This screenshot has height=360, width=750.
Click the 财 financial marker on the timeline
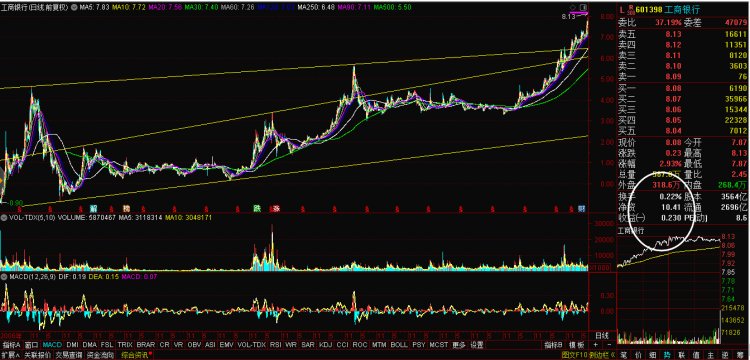[x=581, y=208]
